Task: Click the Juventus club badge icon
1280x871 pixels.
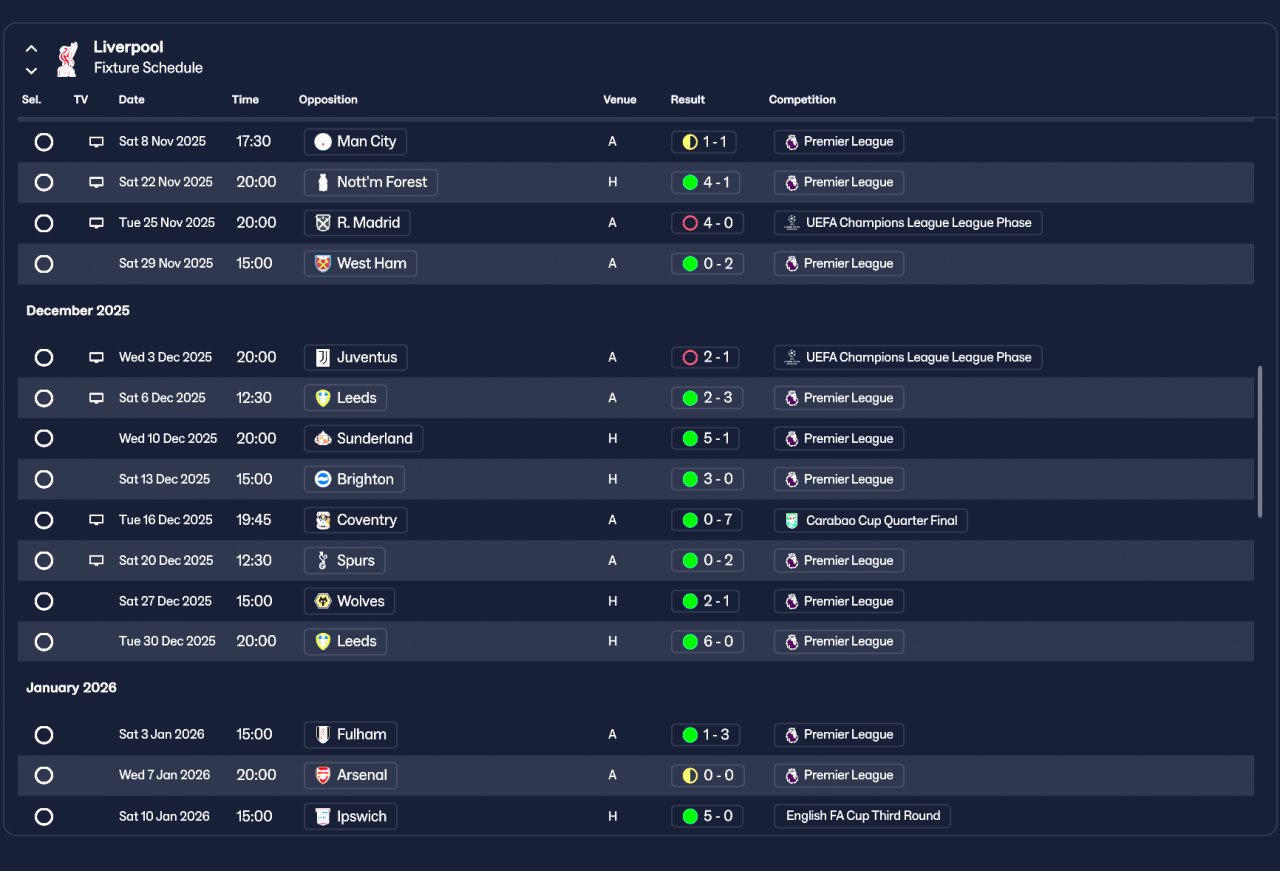Action: (323, 357)
